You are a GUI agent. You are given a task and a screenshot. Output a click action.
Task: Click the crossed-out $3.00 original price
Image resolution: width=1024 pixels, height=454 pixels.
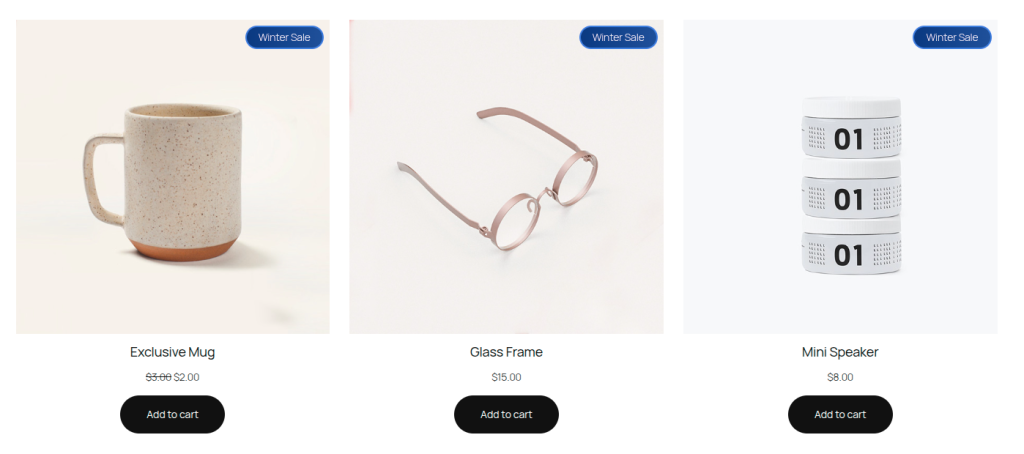[x=158, y=377]
